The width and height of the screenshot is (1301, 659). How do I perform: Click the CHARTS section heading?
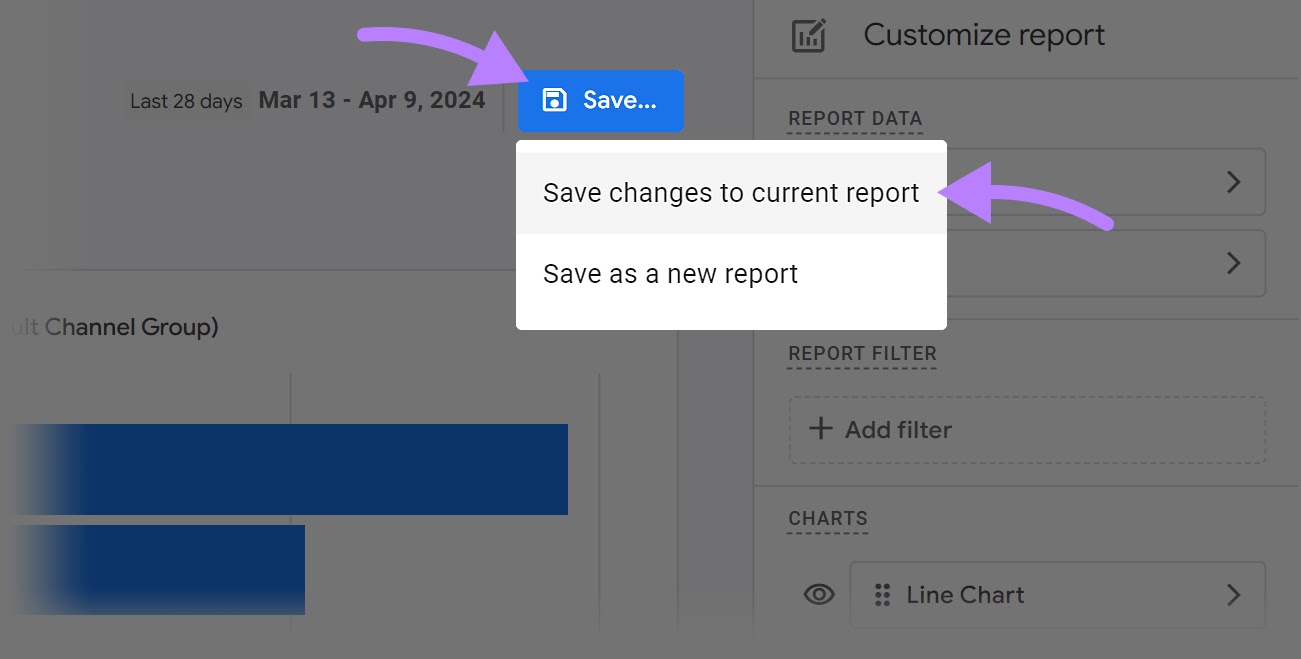(828, 518)
